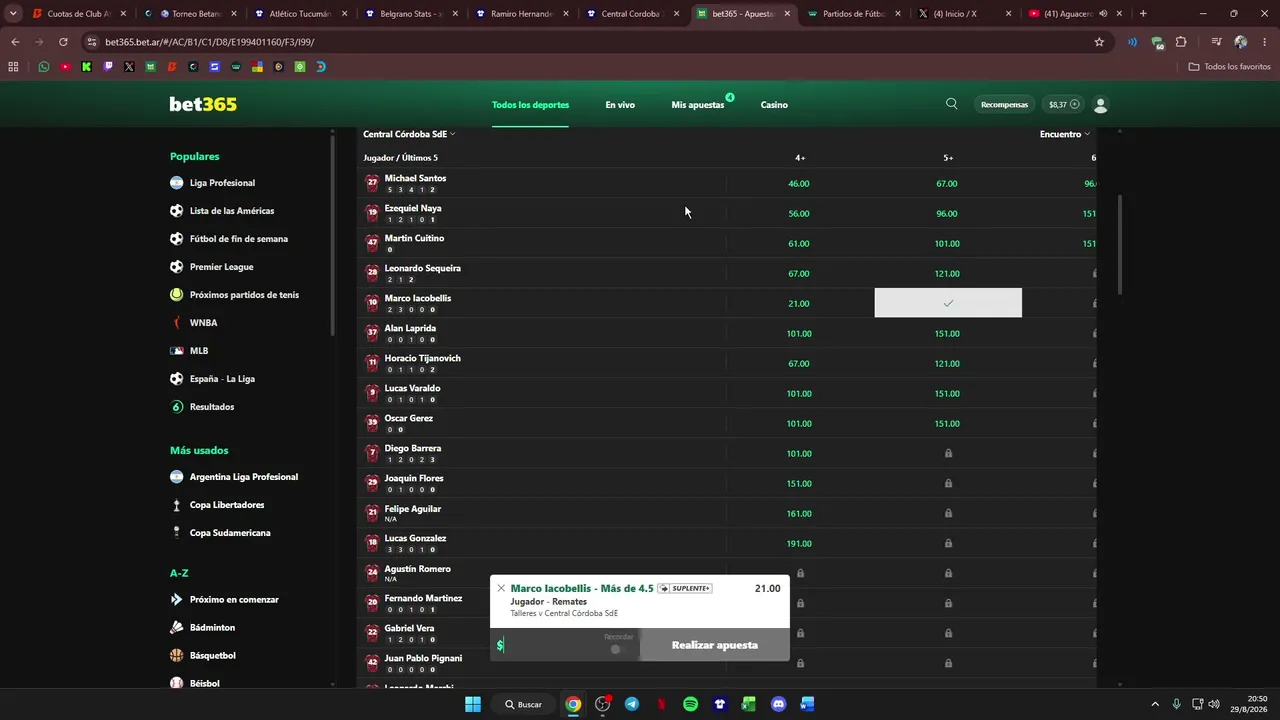This screenshot has height=720, width=1280.
Task: Open Liga Profesional under Populares
Action: click(x=222, y=183)
